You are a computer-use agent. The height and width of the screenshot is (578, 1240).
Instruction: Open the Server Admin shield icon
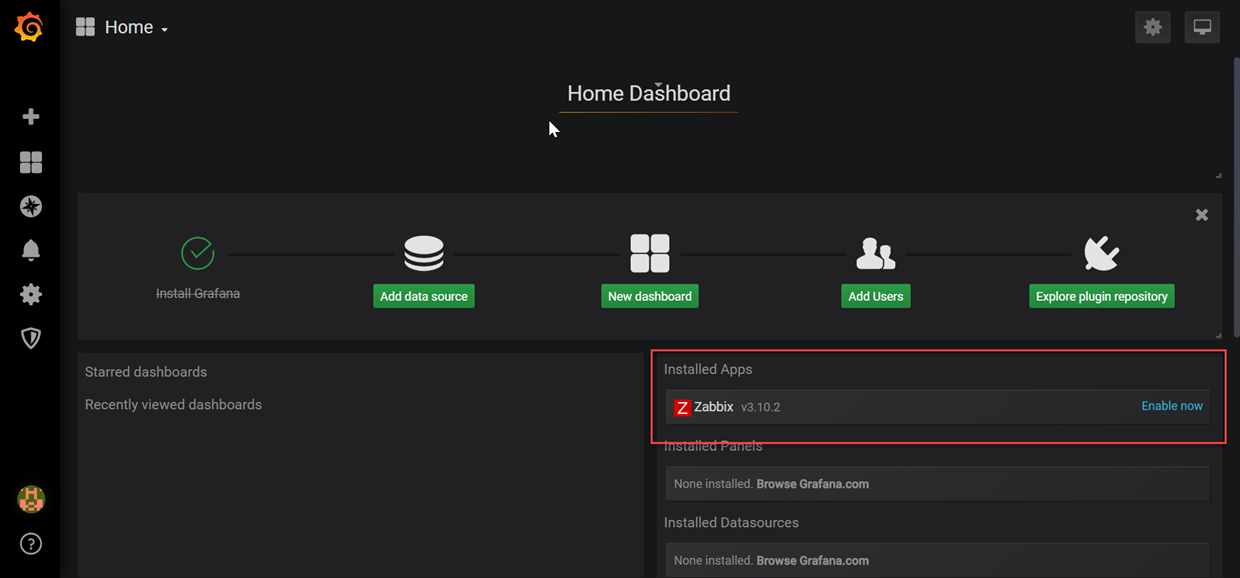click(31, 338)
